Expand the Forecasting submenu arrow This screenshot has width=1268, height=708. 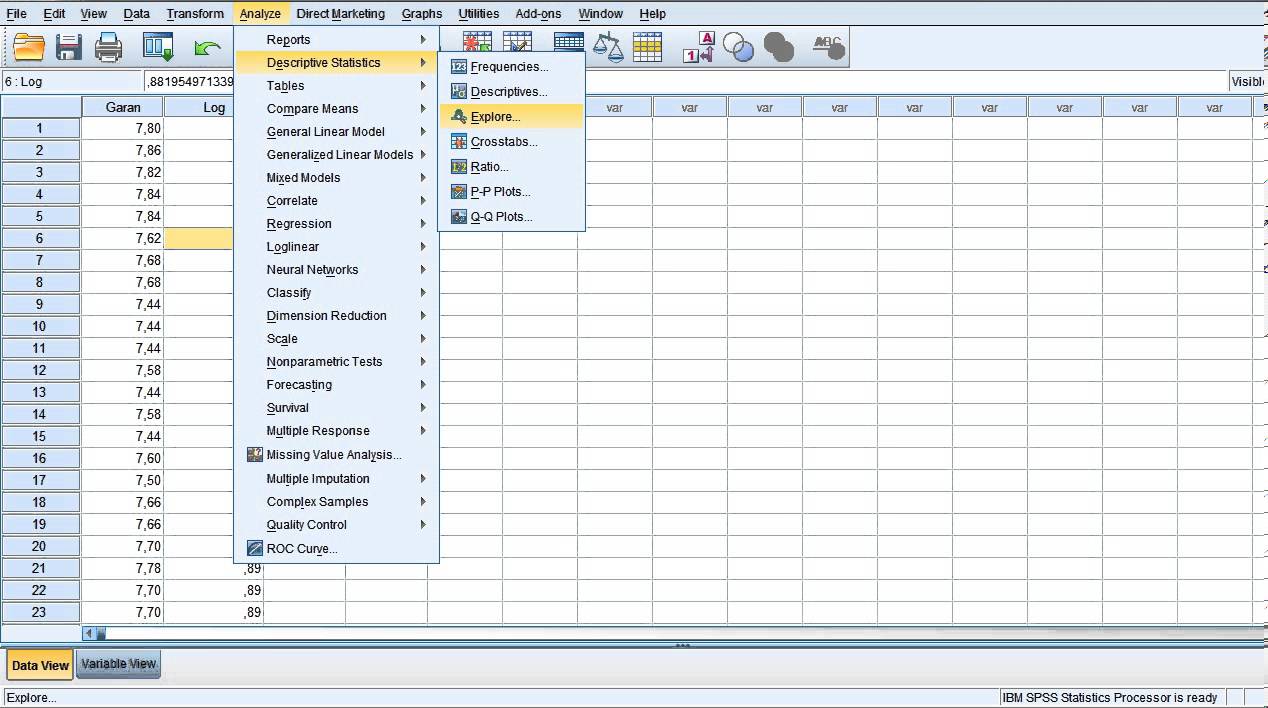tap(423, 385)
